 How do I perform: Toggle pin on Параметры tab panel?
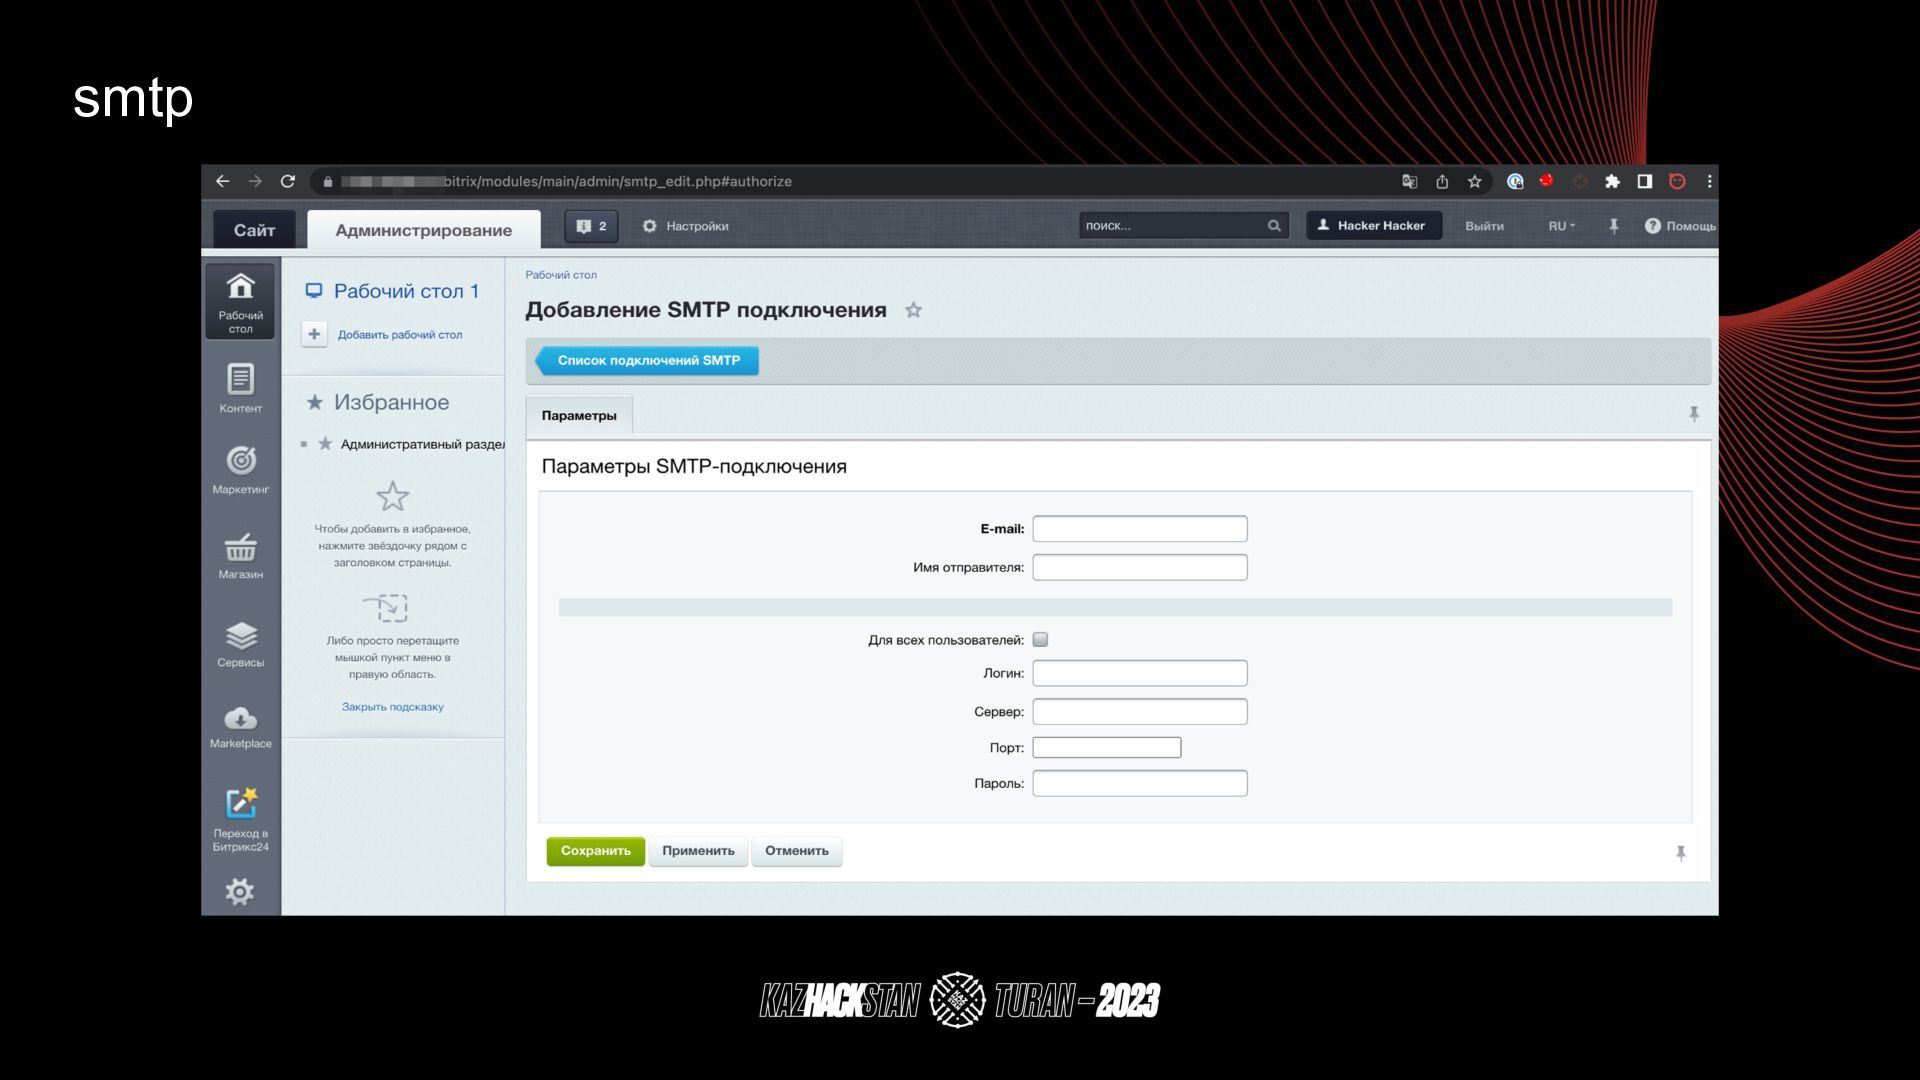1693,414
